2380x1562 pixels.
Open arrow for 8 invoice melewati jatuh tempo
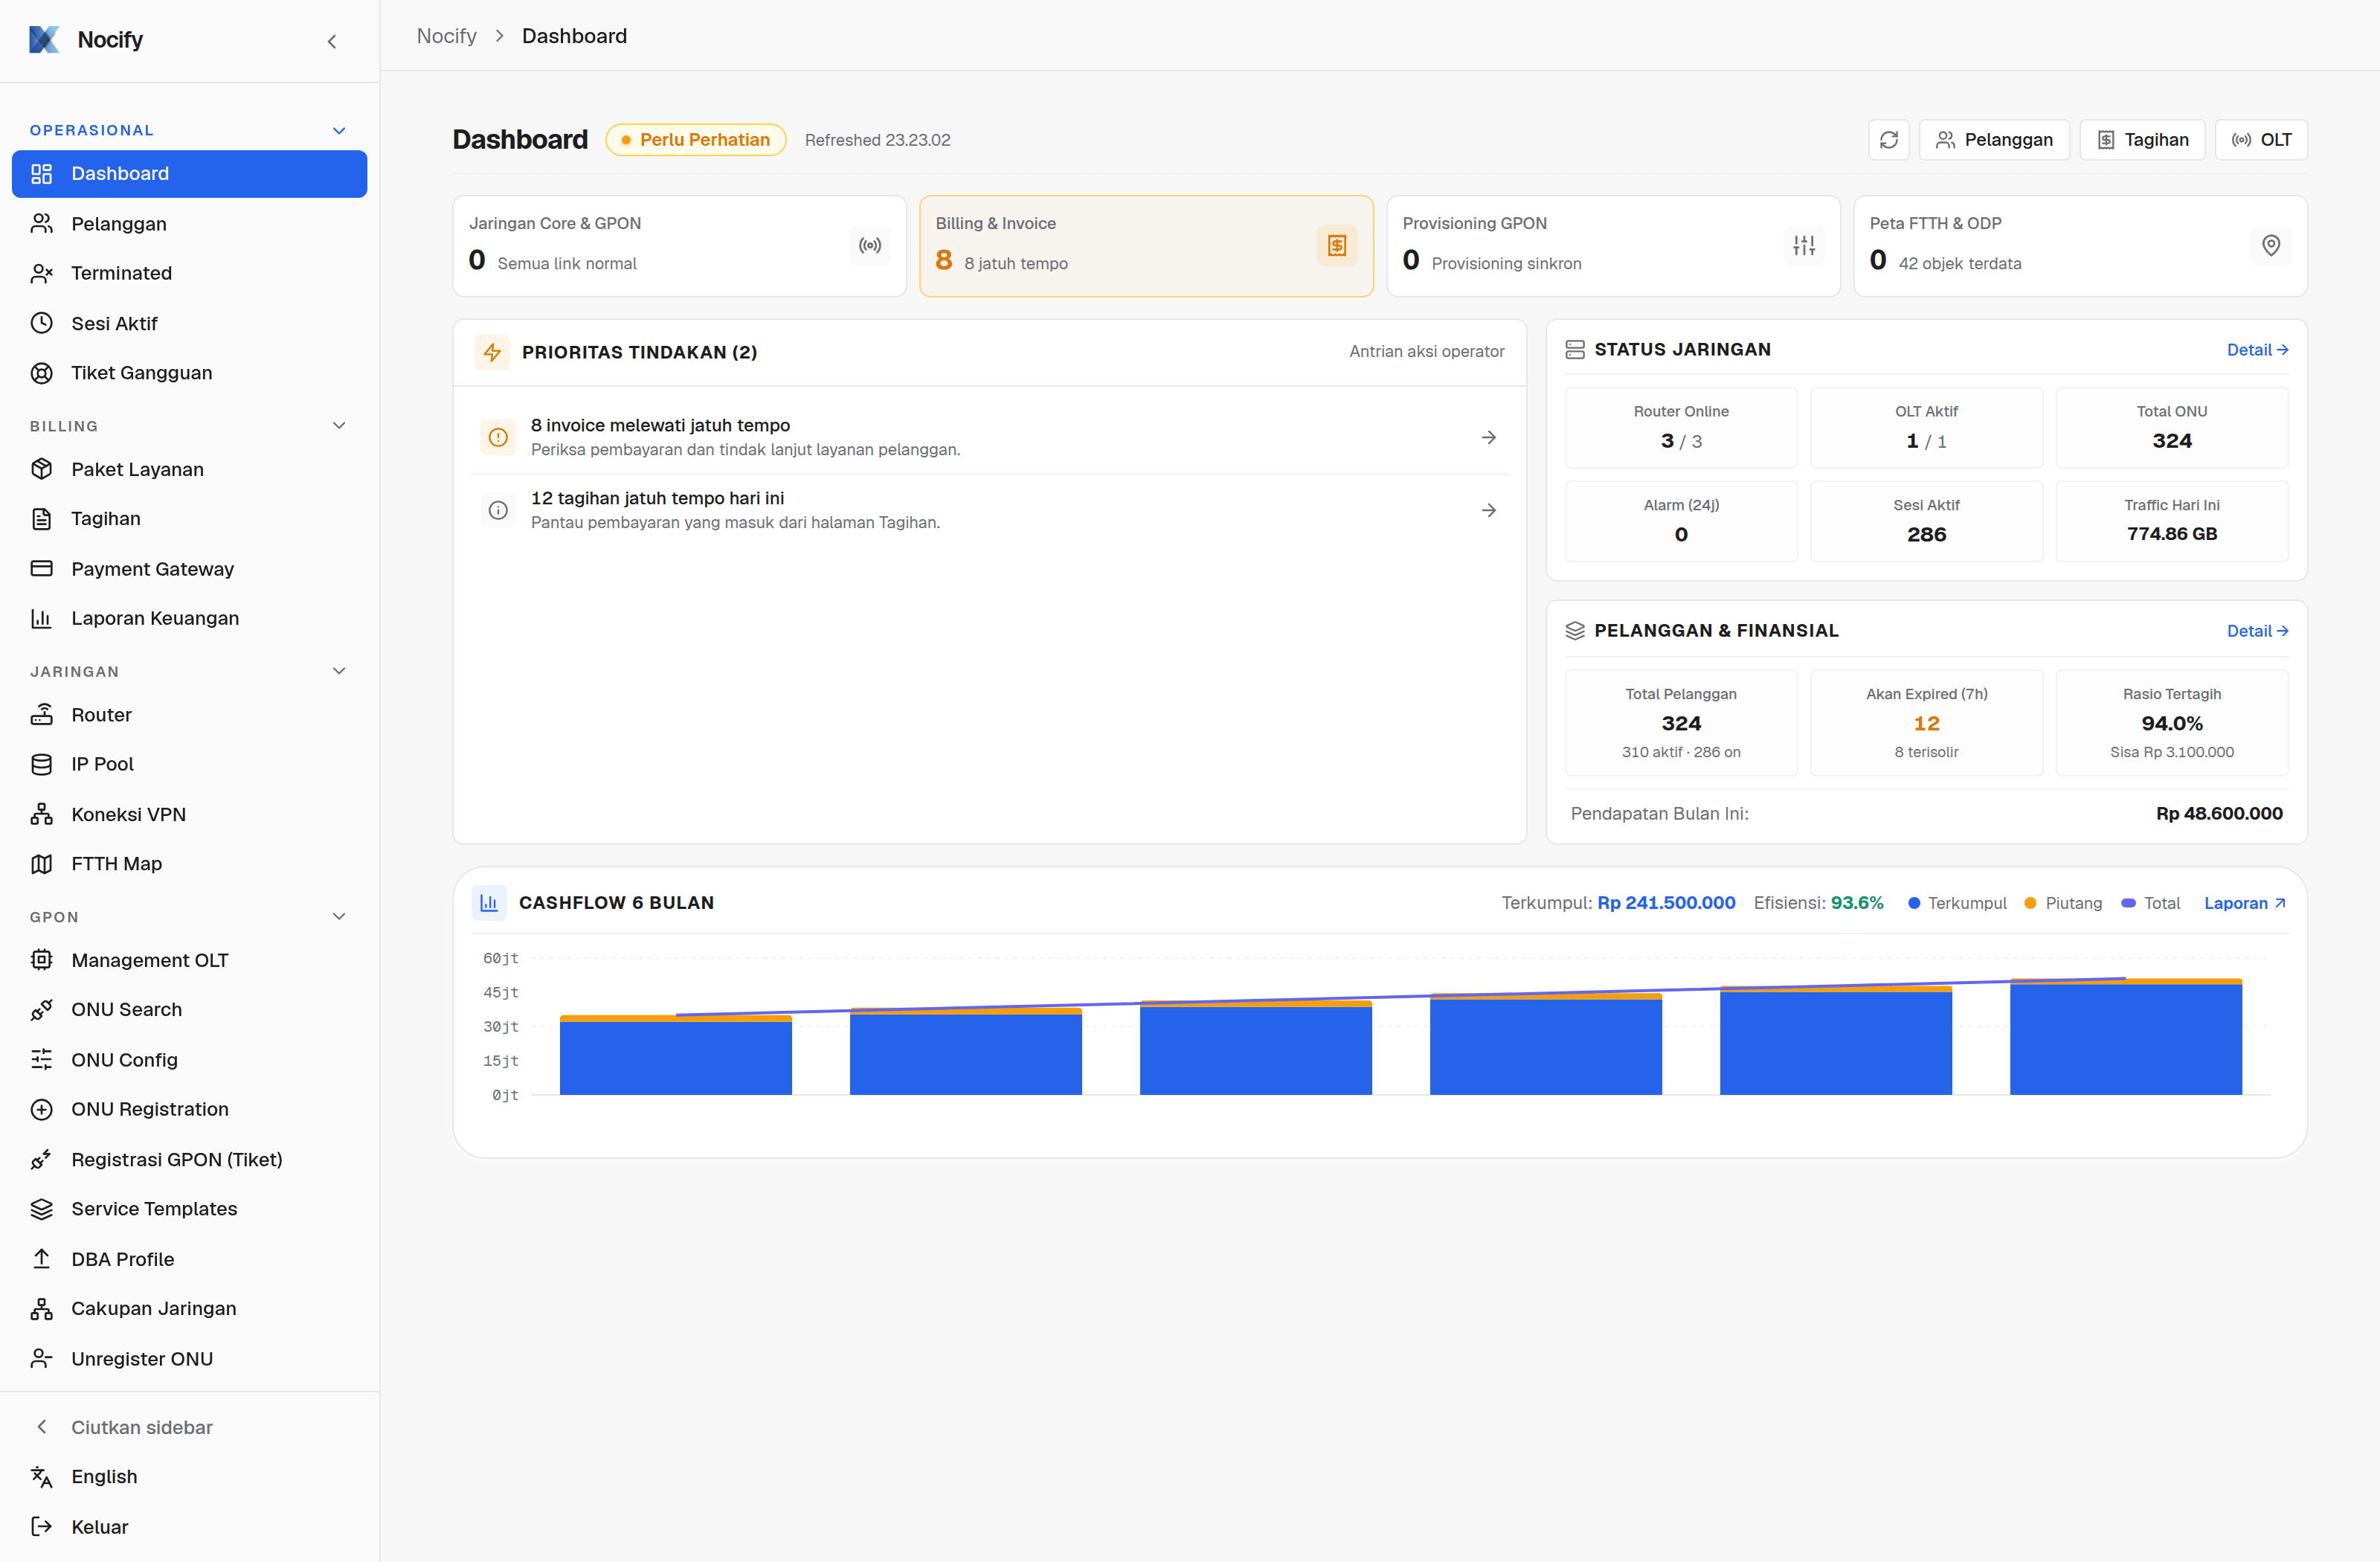click(1489, 438)
